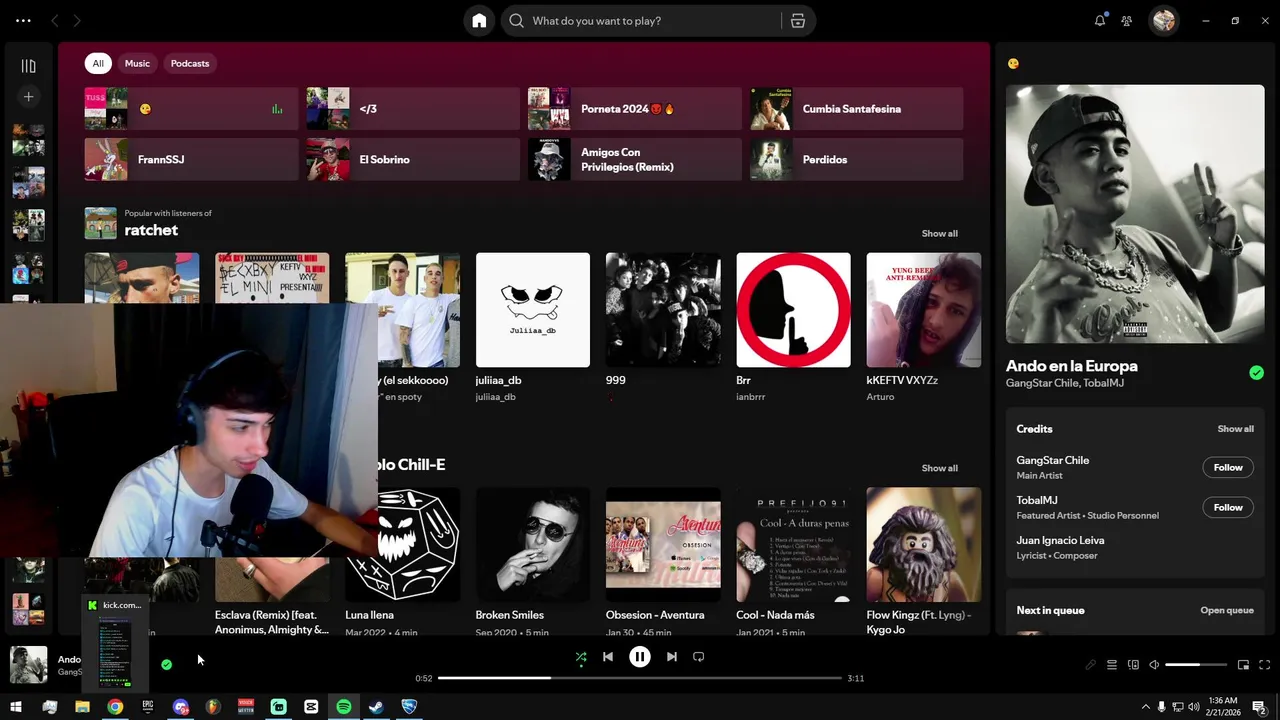Open Perdidos tile
Screen dimensions: 1280x720
tap(857, 160)
